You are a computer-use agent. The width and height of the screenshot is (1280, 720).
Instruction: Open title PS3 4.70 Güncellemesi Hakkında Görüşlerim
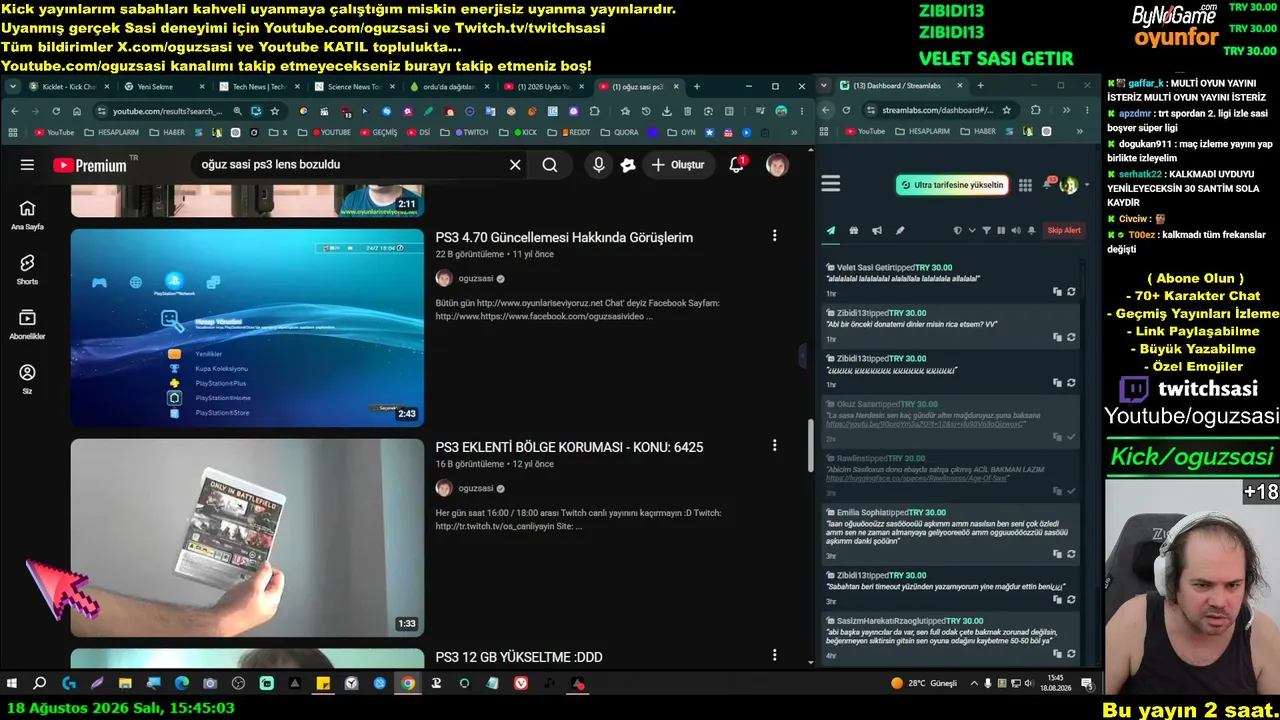tap(564, 238)
